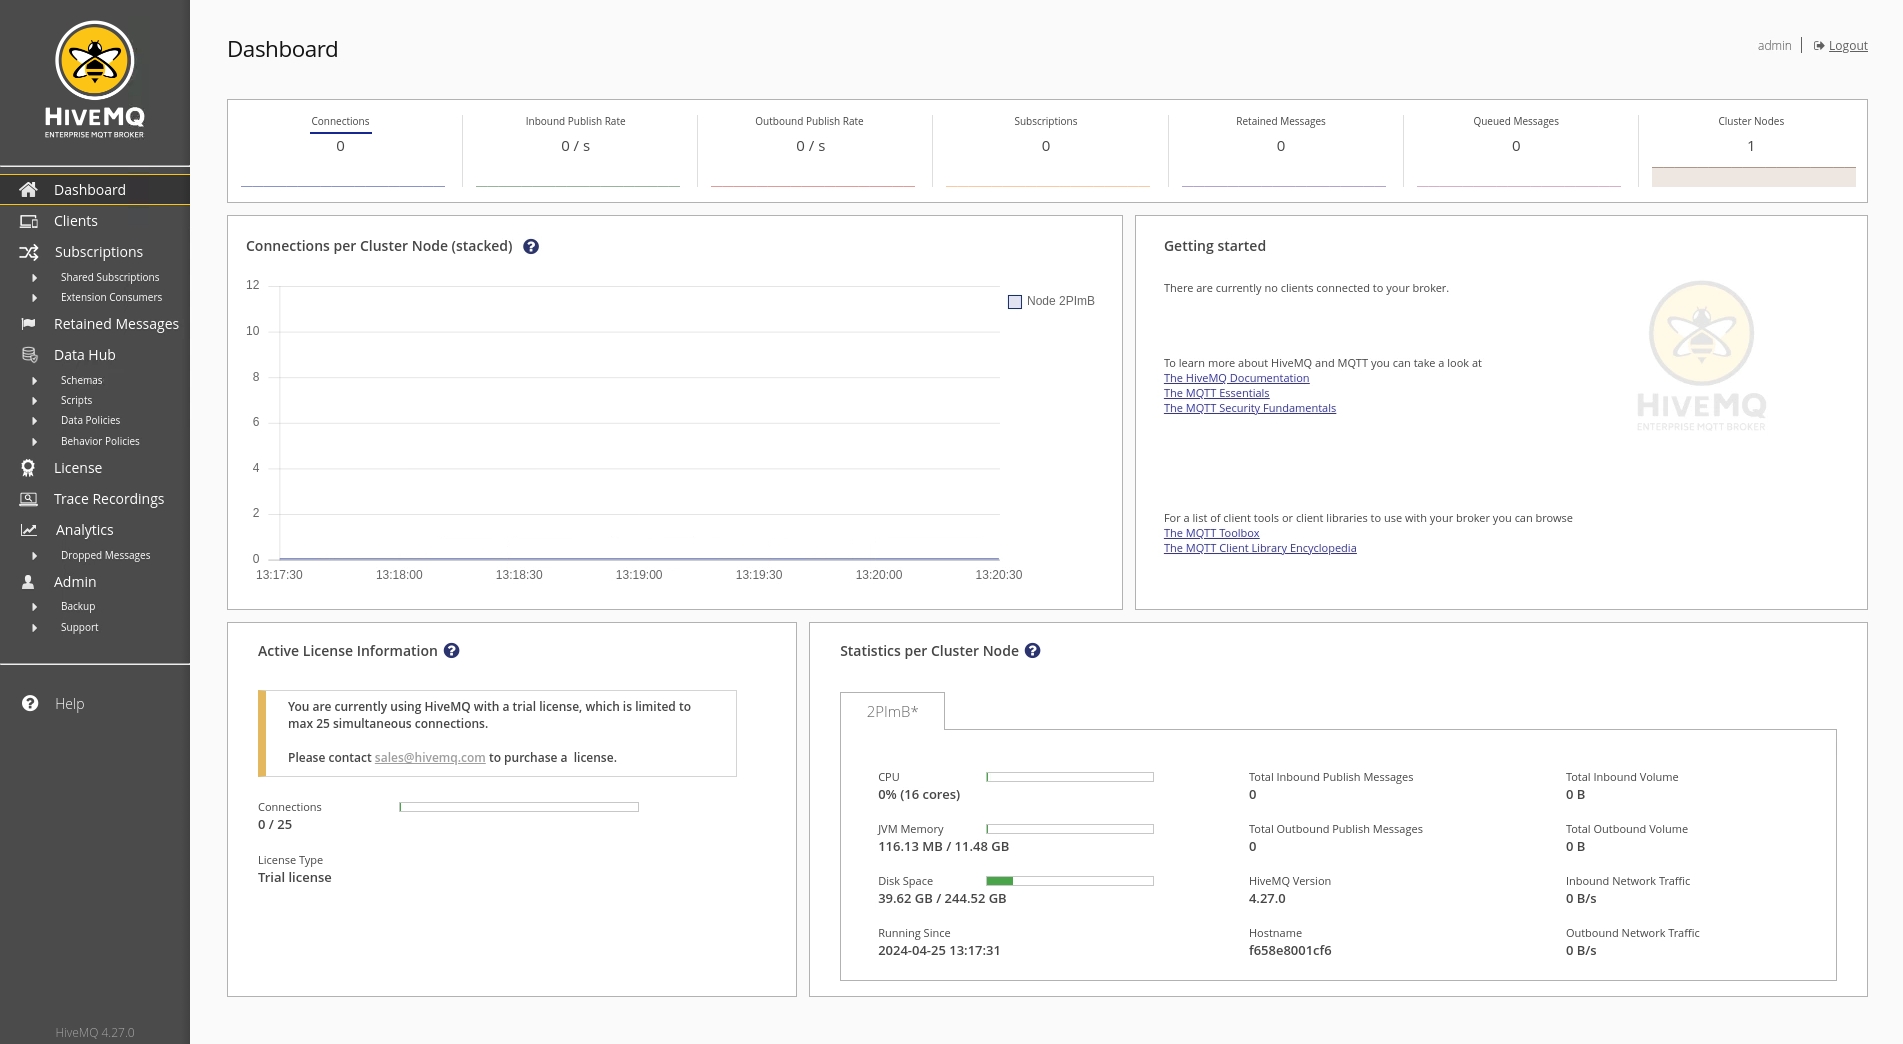Viewport: 1903px width, 1044px height.
Task: Select the Connections metric tab
Action: [x=340, y=122]
